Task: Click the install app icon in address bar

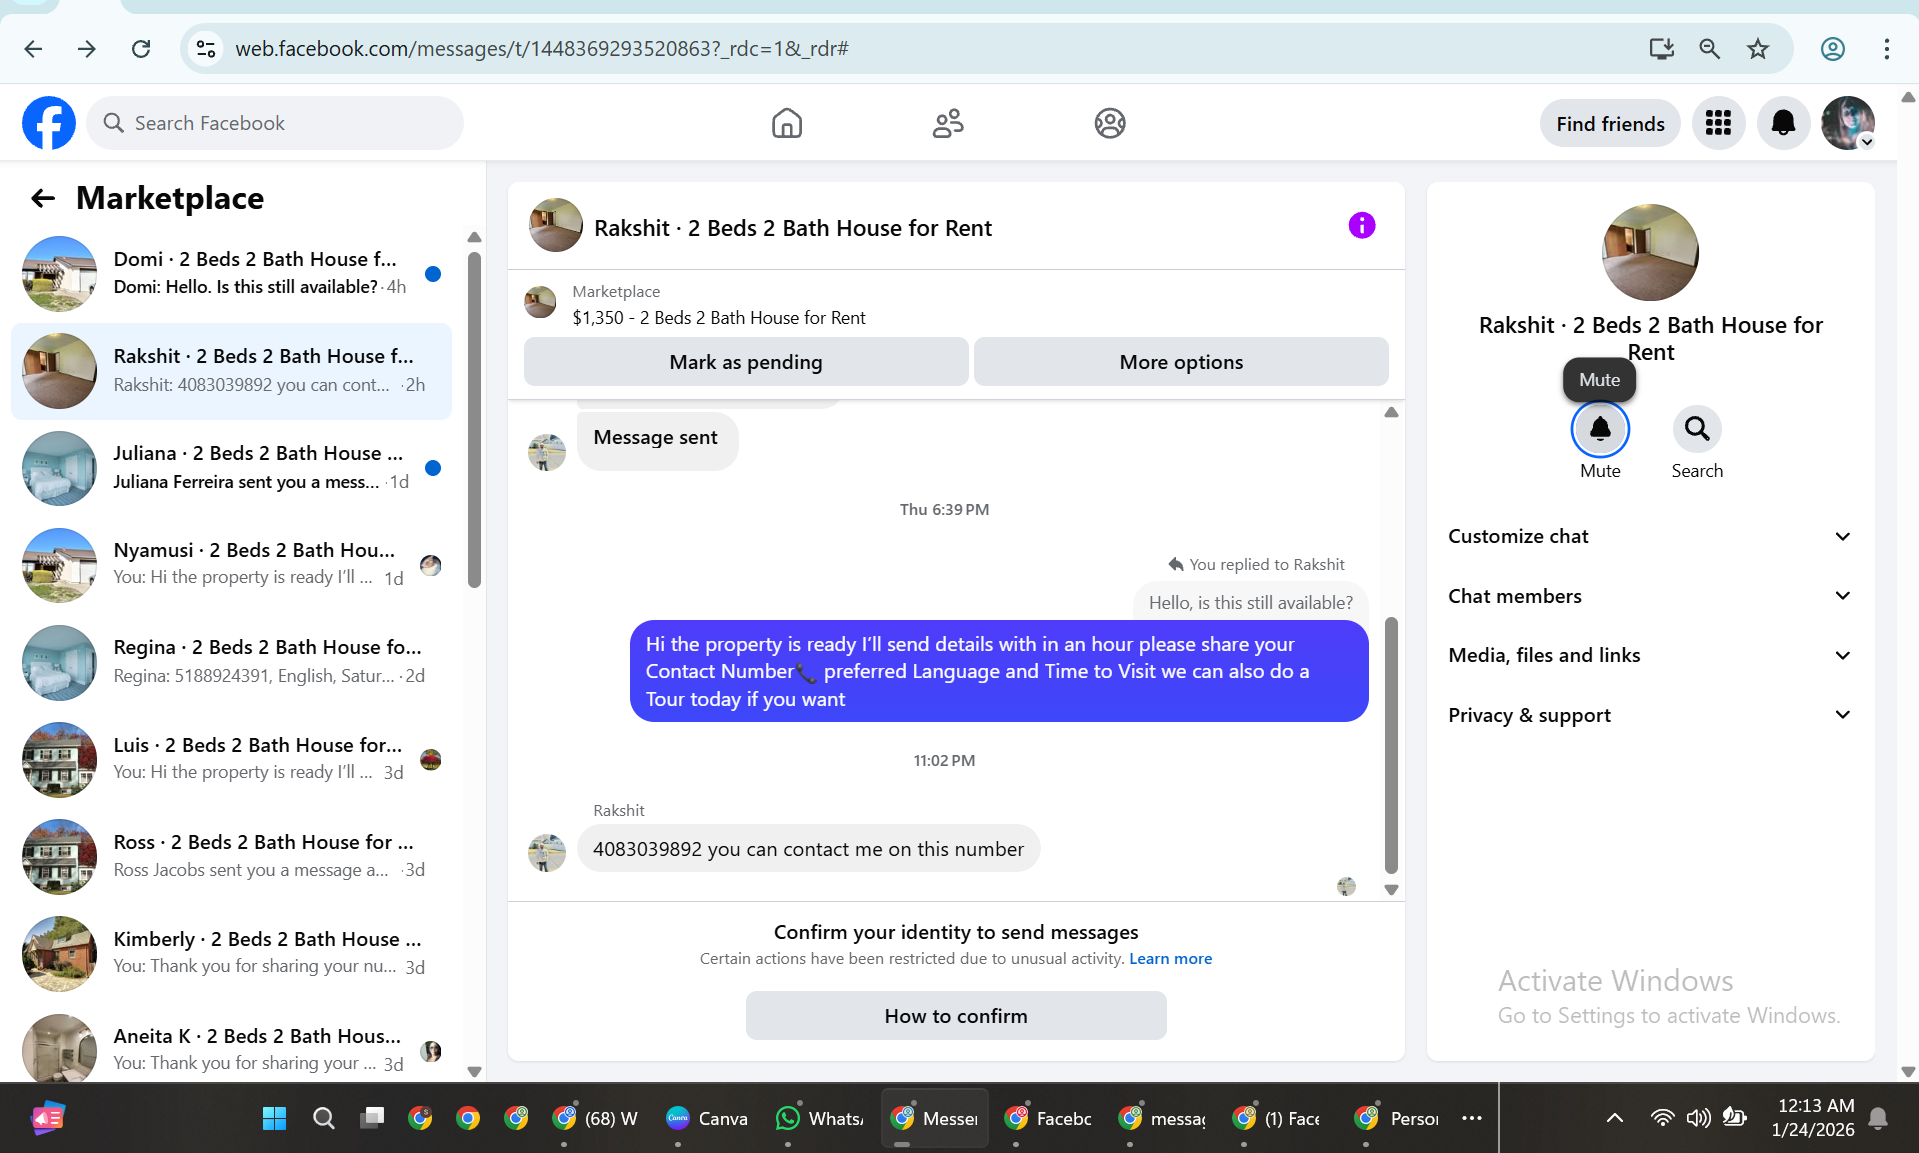Action: 1661,49
